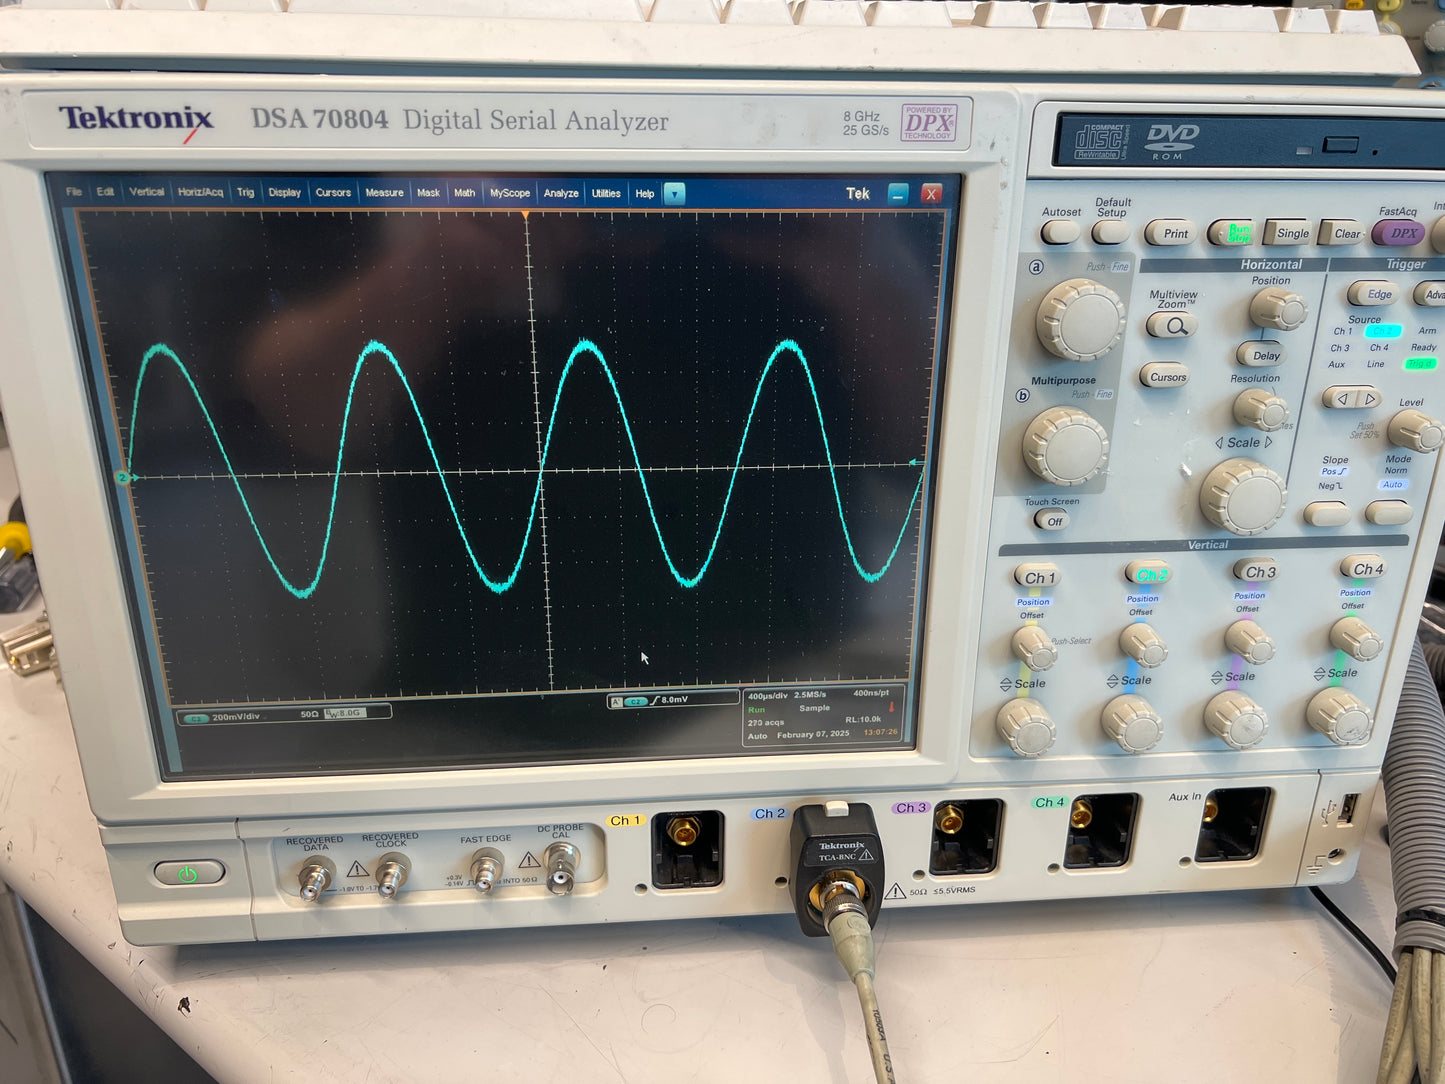Open the Trig menu
This screenshot has height=1084, width=1445.
245,192
